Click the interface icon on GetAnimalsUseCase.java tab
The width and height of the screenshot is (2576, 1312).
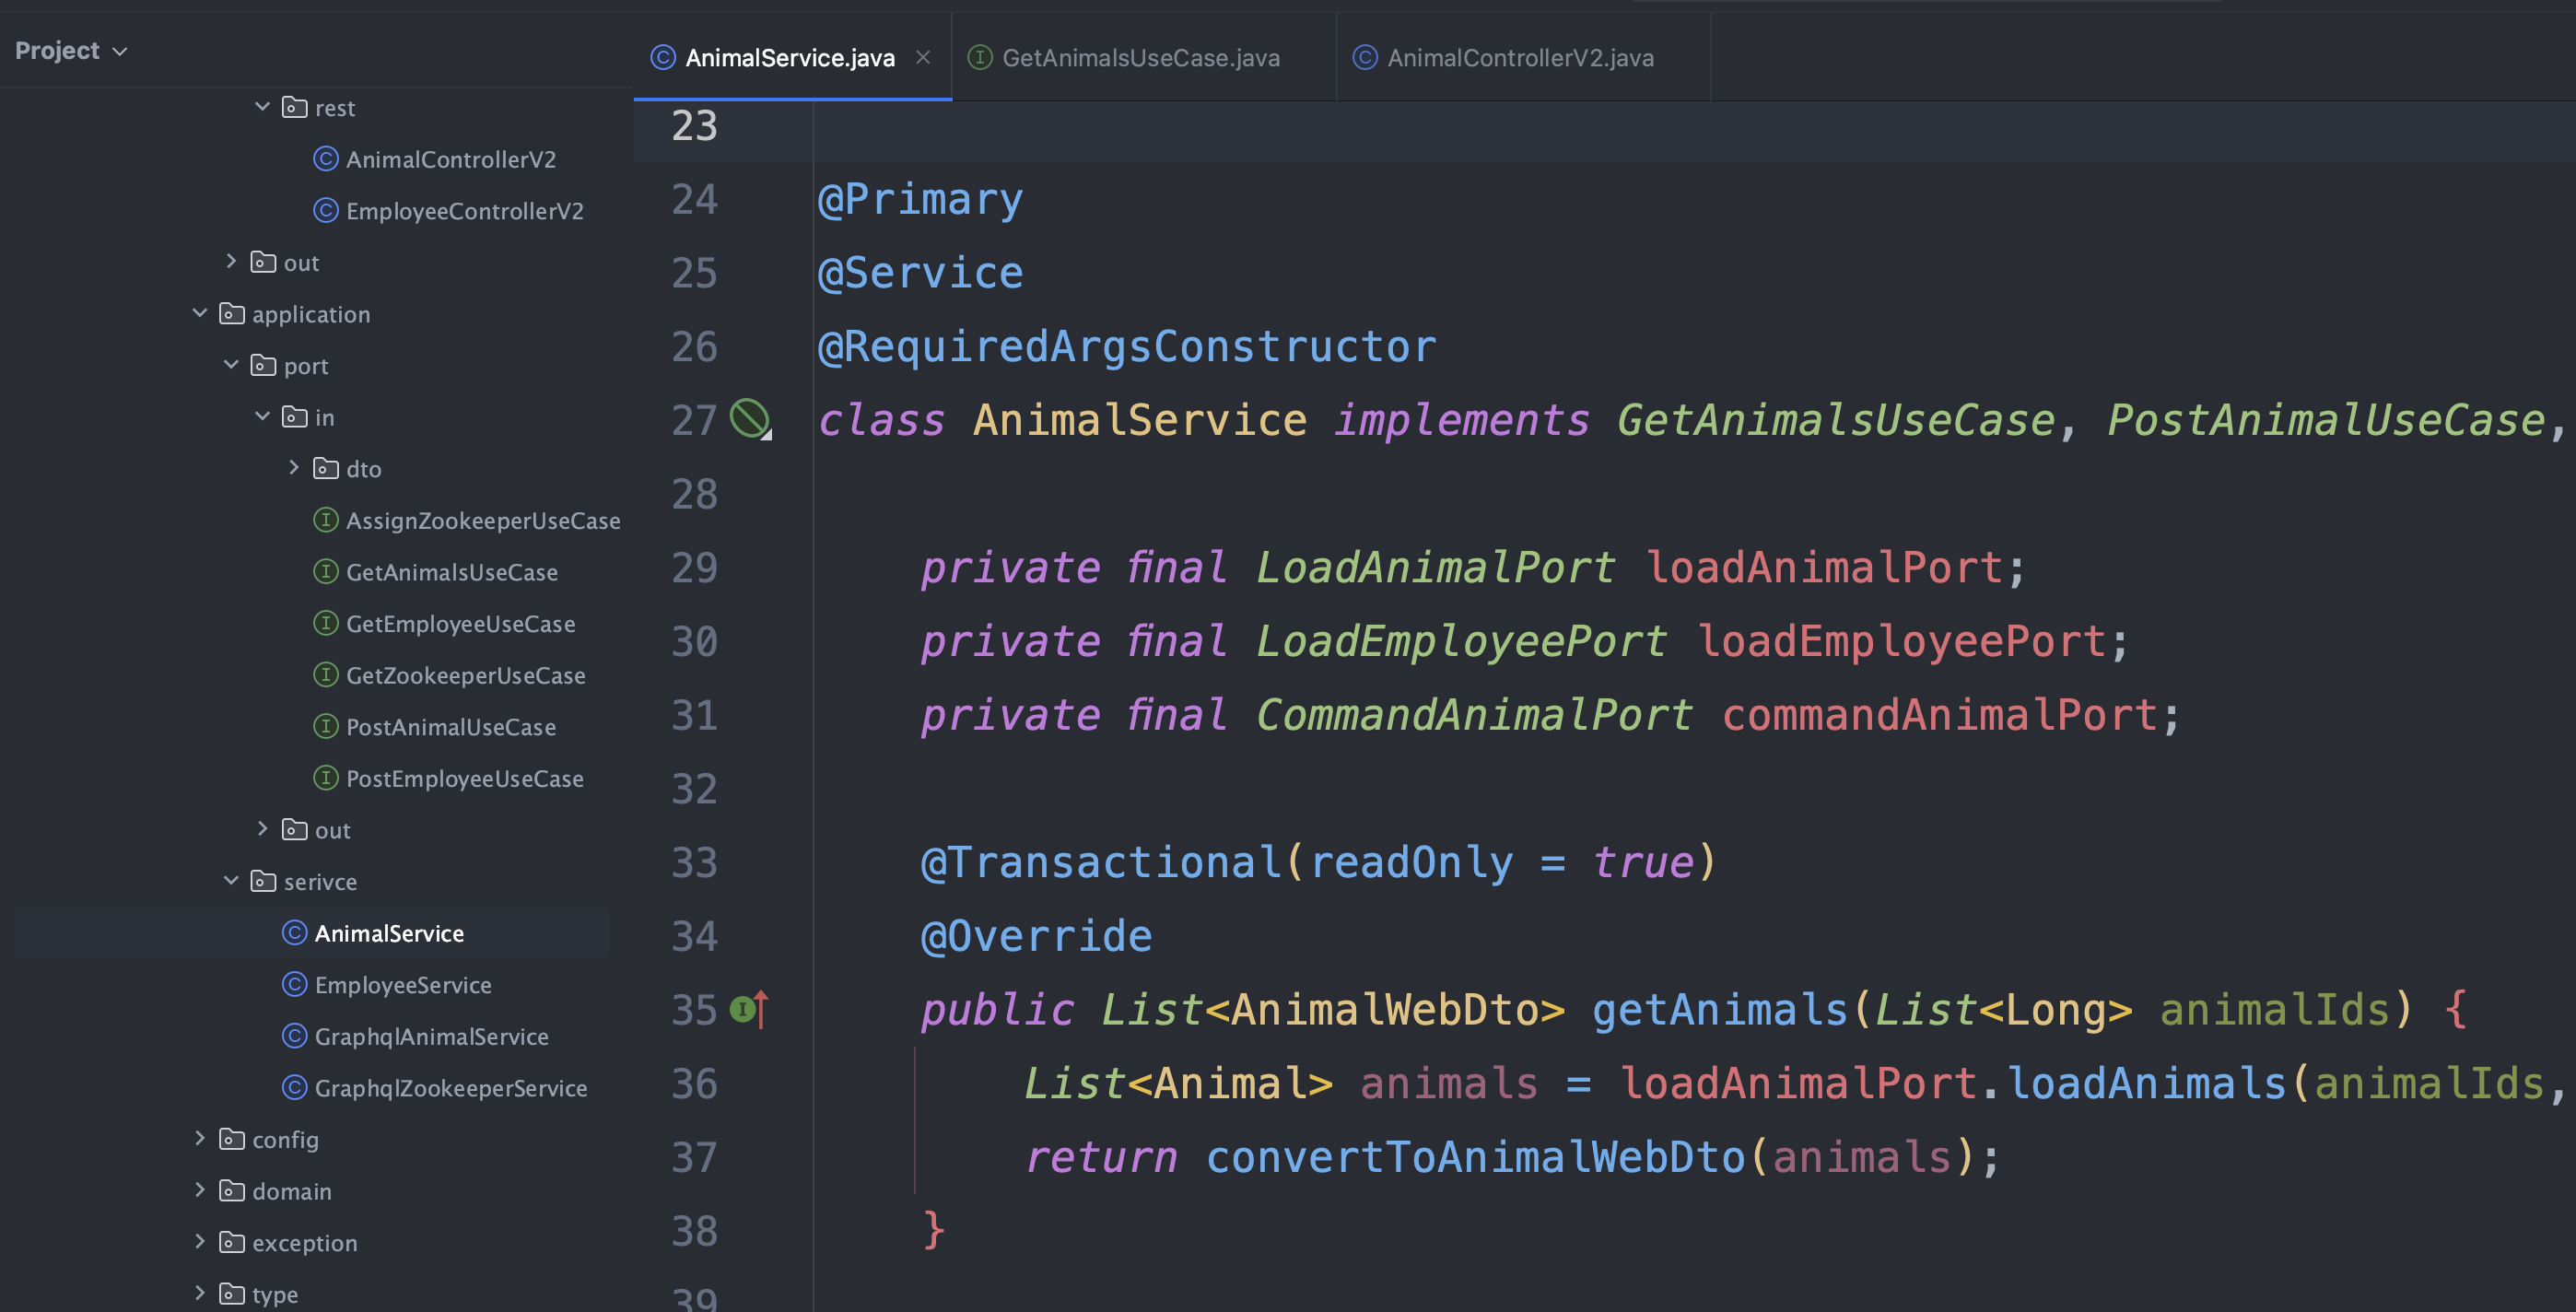coord(980,58)
